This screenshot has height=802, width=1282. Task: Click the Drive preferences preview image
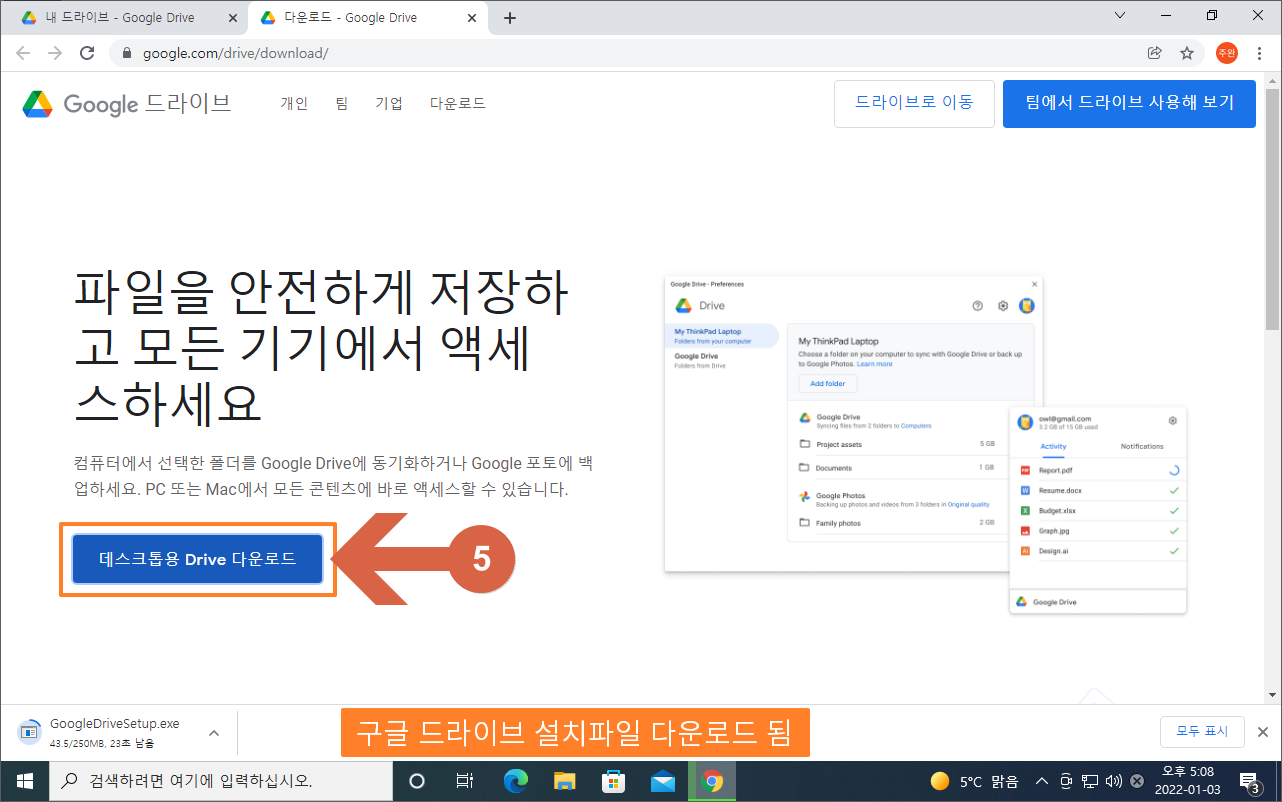(925, 445)
